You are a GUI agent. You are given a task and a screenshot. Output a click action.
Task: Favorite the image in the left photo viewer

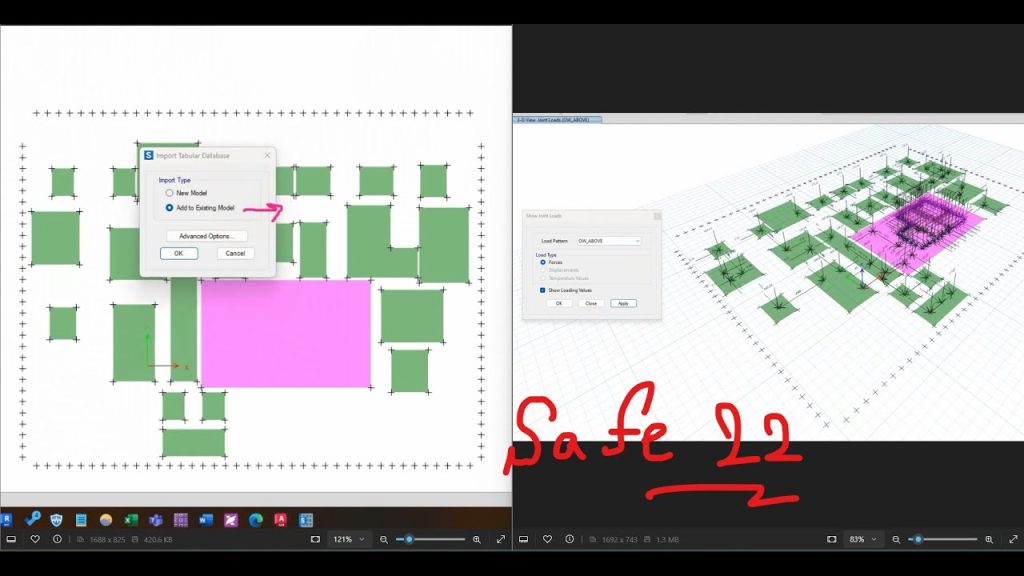pyautogui.click(x=35, y=539)
